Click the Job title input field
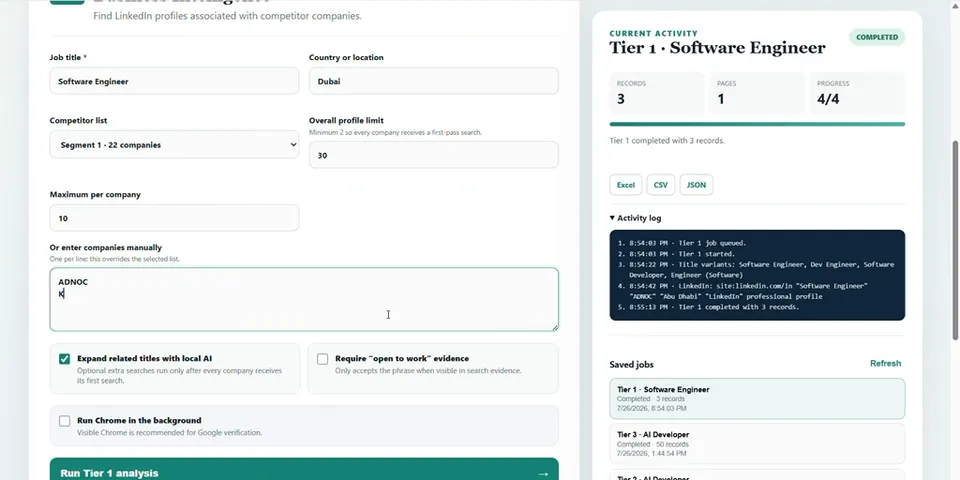The width and height of the screenshot is (960, 480). (174, 81)
